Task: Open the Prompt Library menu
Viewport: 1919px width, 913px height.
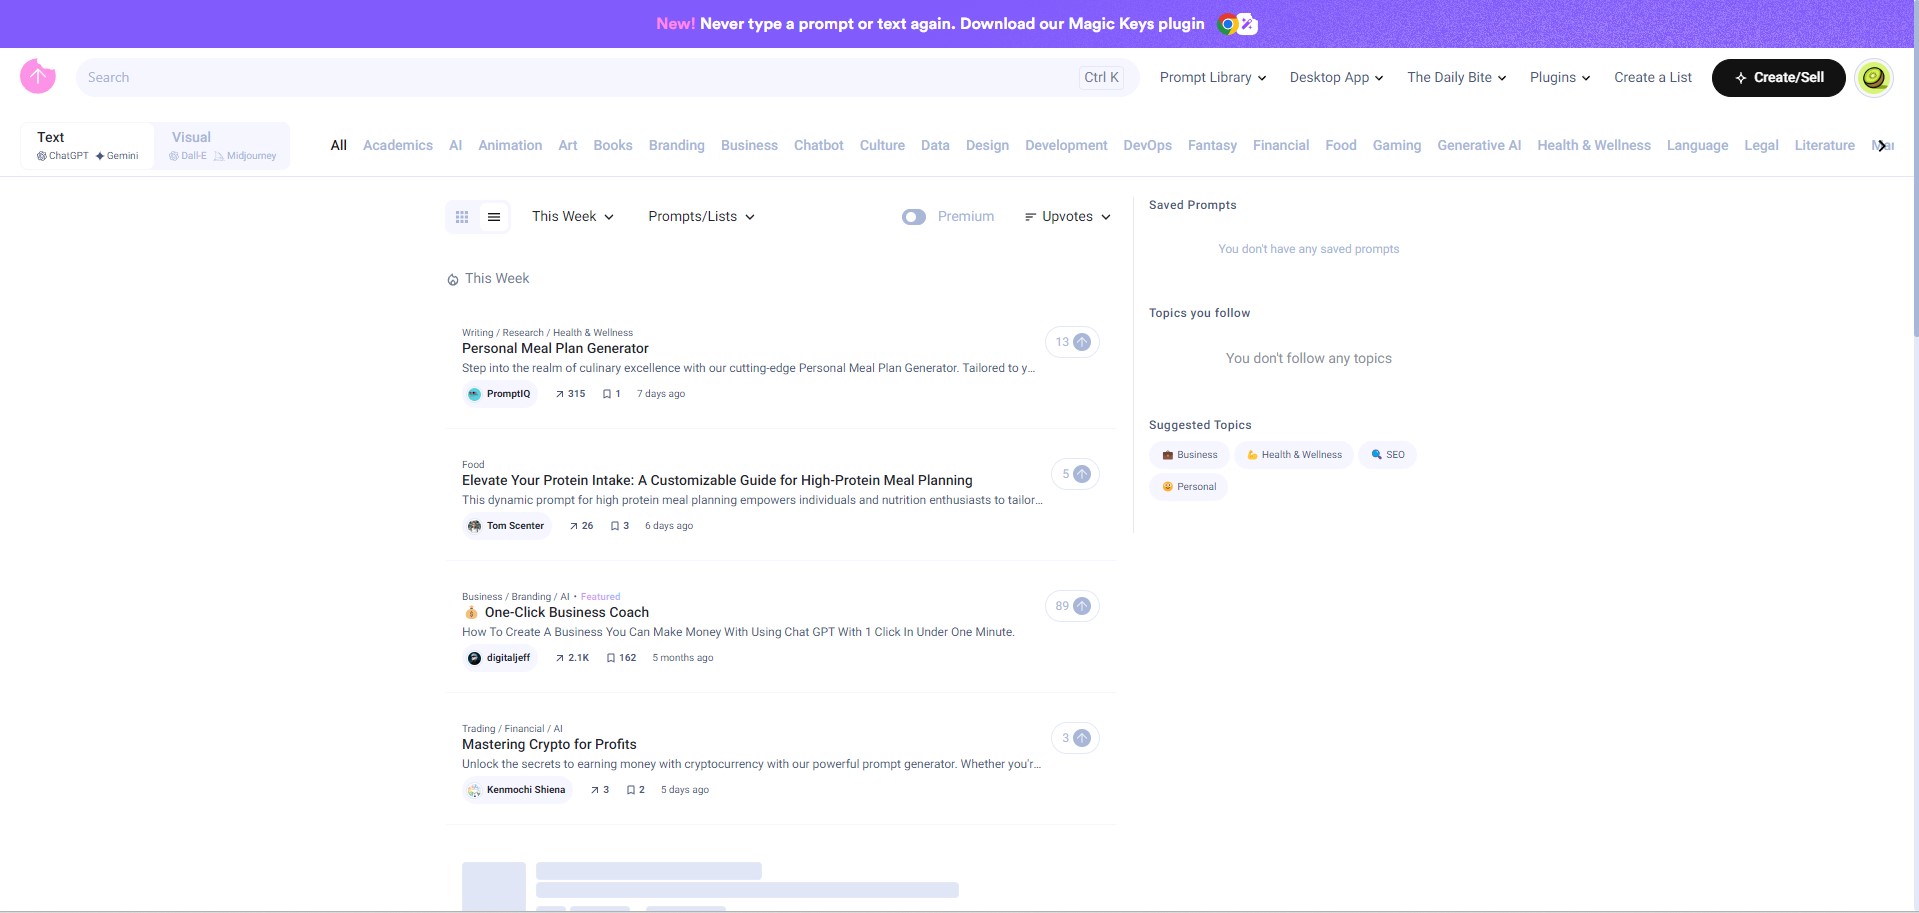Action: 1213,77
